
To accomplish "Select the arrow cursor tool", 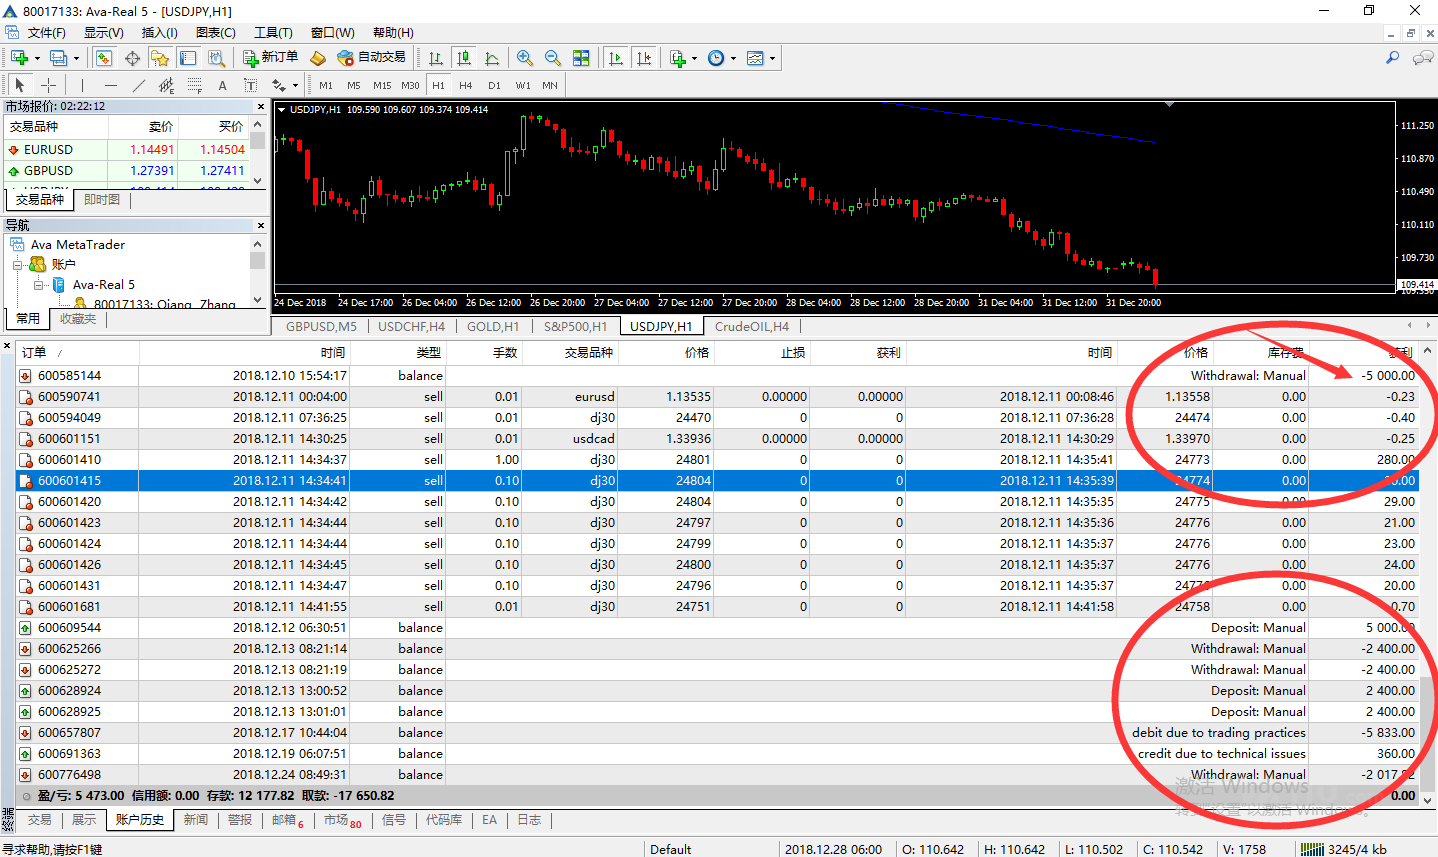I will click(20, 85).
